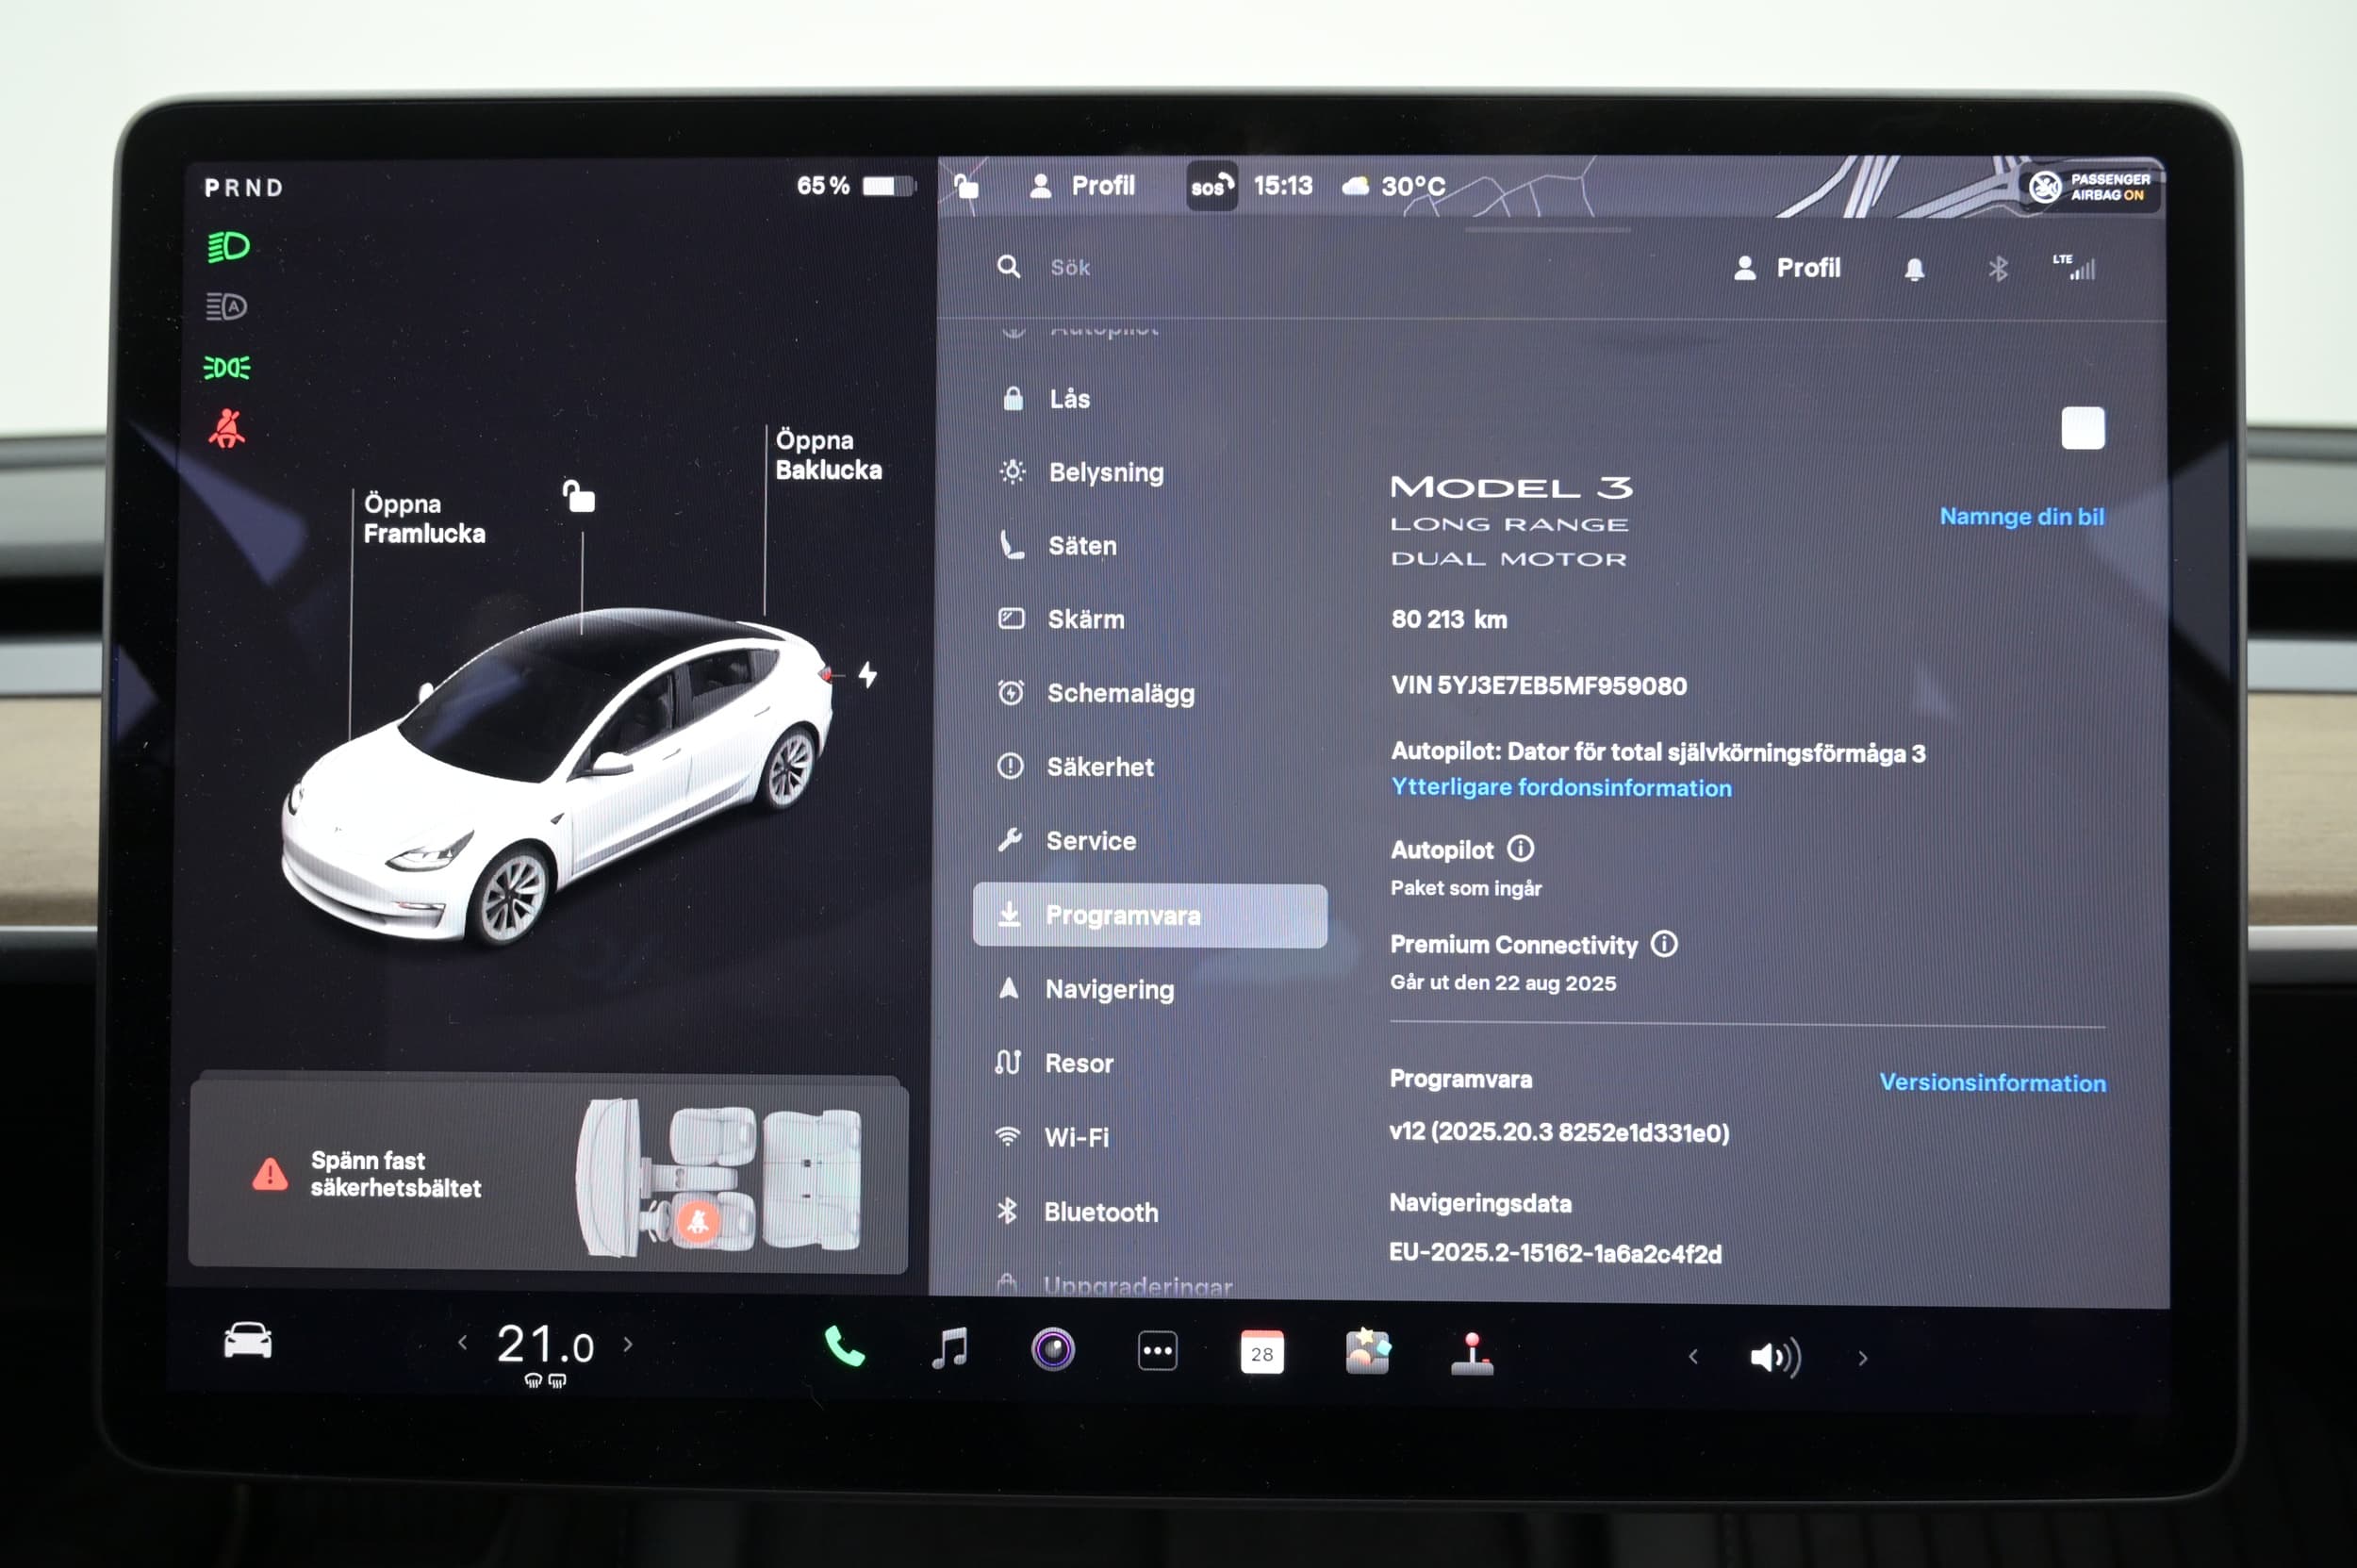
Task: Tap the unlock icon above the car
Action: coord(578,495)
